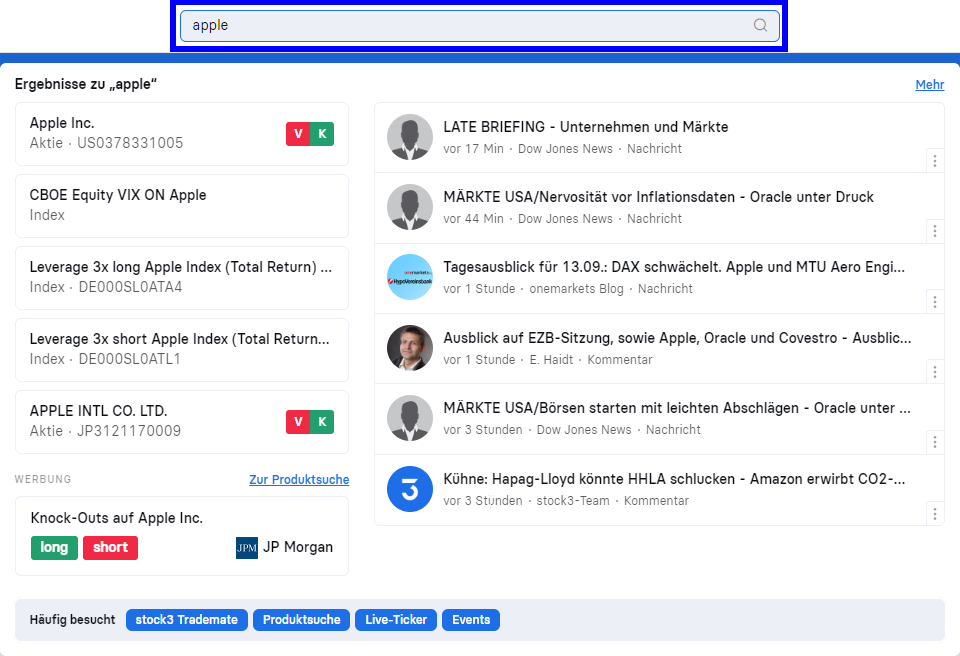
Task: Open Leverage 3x short Apple Index result
Action: pos(182,350)
